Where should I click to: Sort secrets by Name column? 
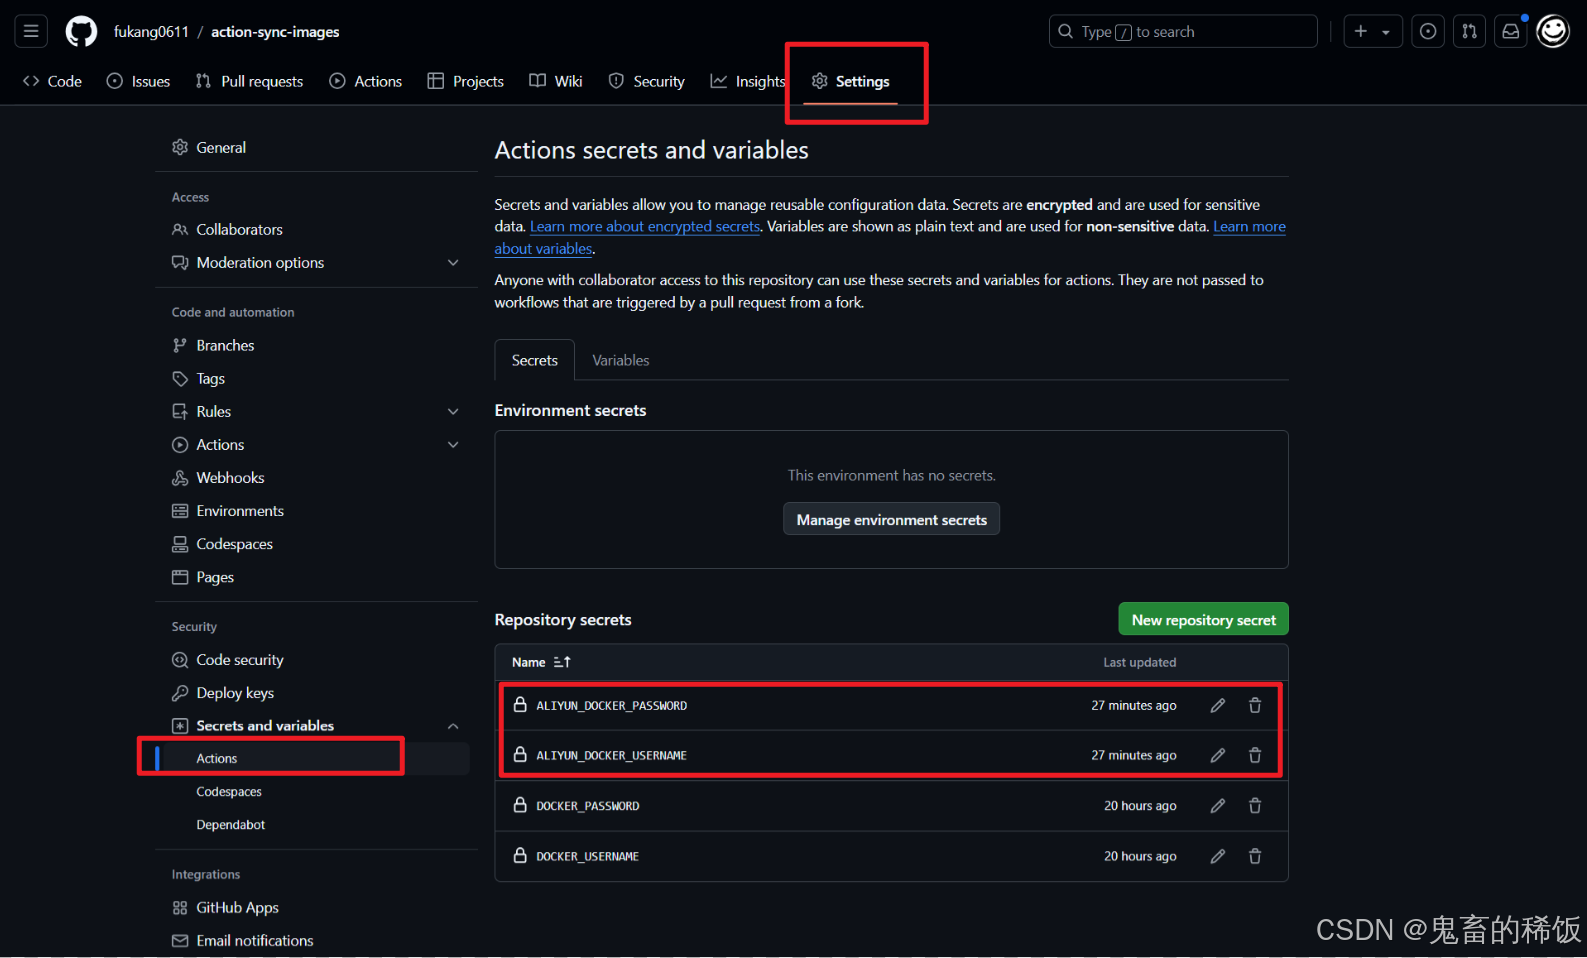click(541, 662)
